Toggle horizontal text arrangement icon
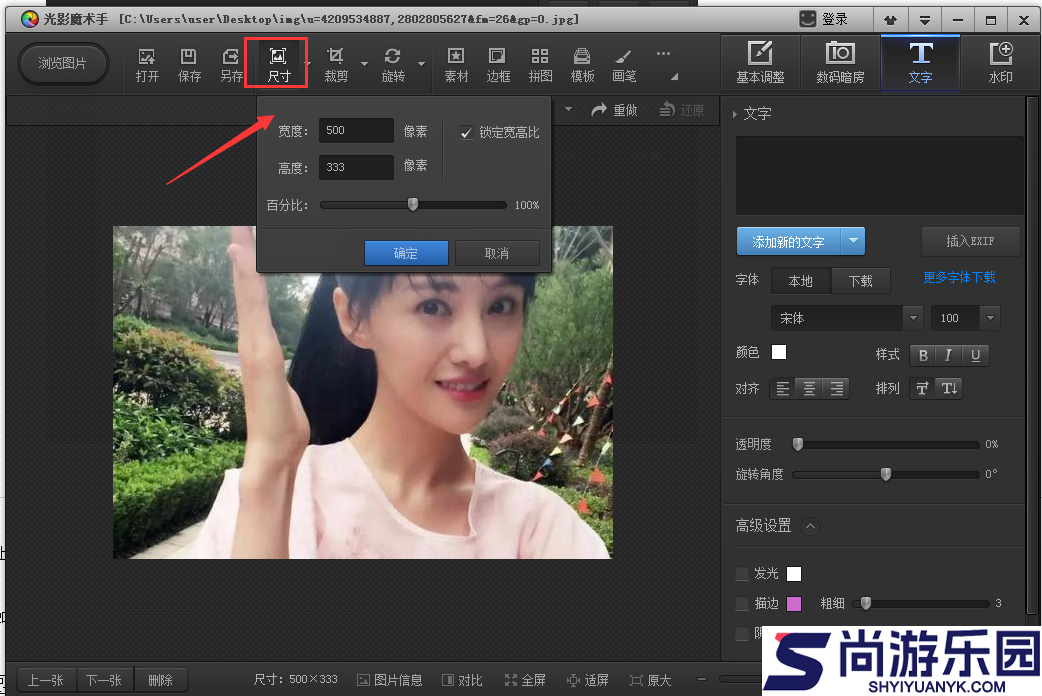 (x=922, y=388)
